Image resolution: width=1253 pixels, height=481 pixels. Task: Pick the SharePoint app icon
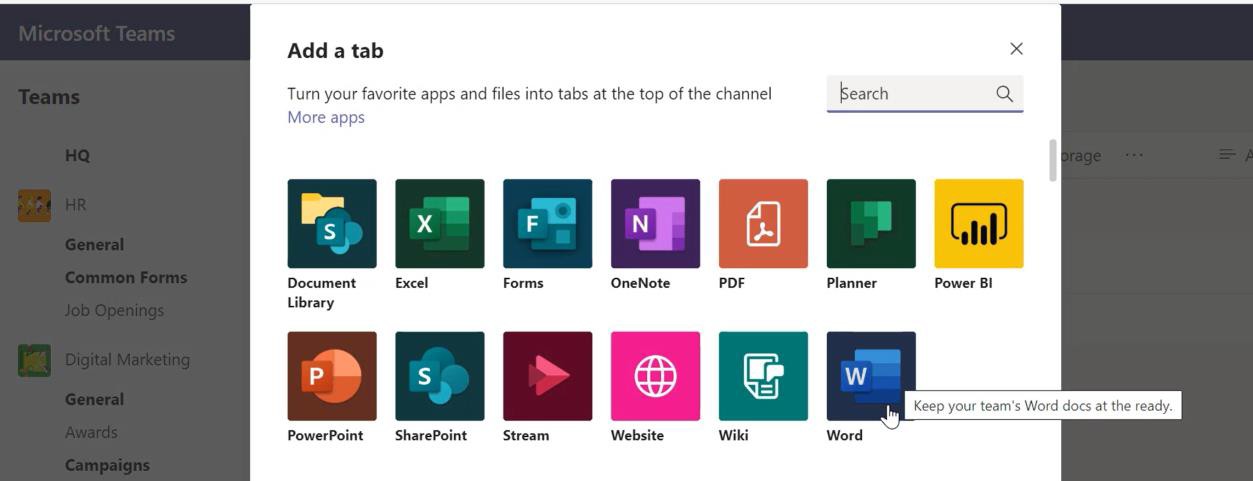(x=440, y=376)
